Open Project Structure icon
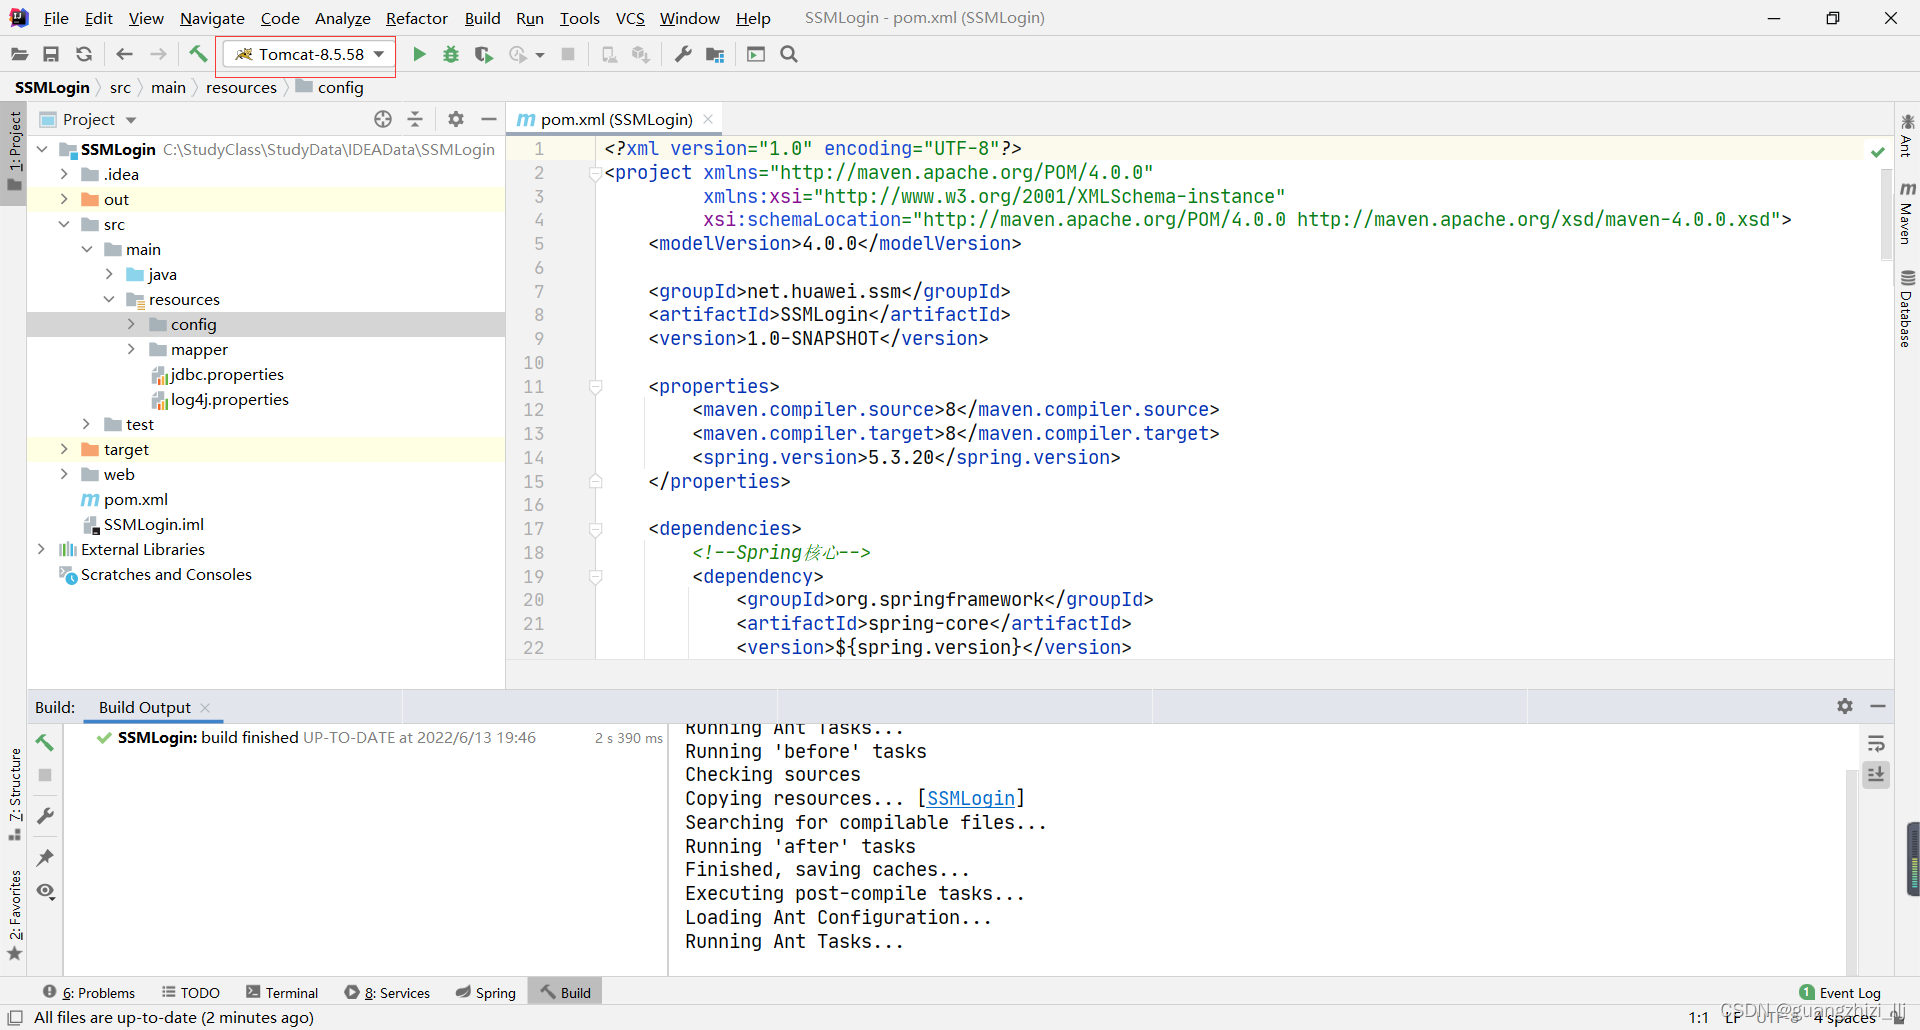The height and width of the screenshot is (1030, 1920). (715, 54)
